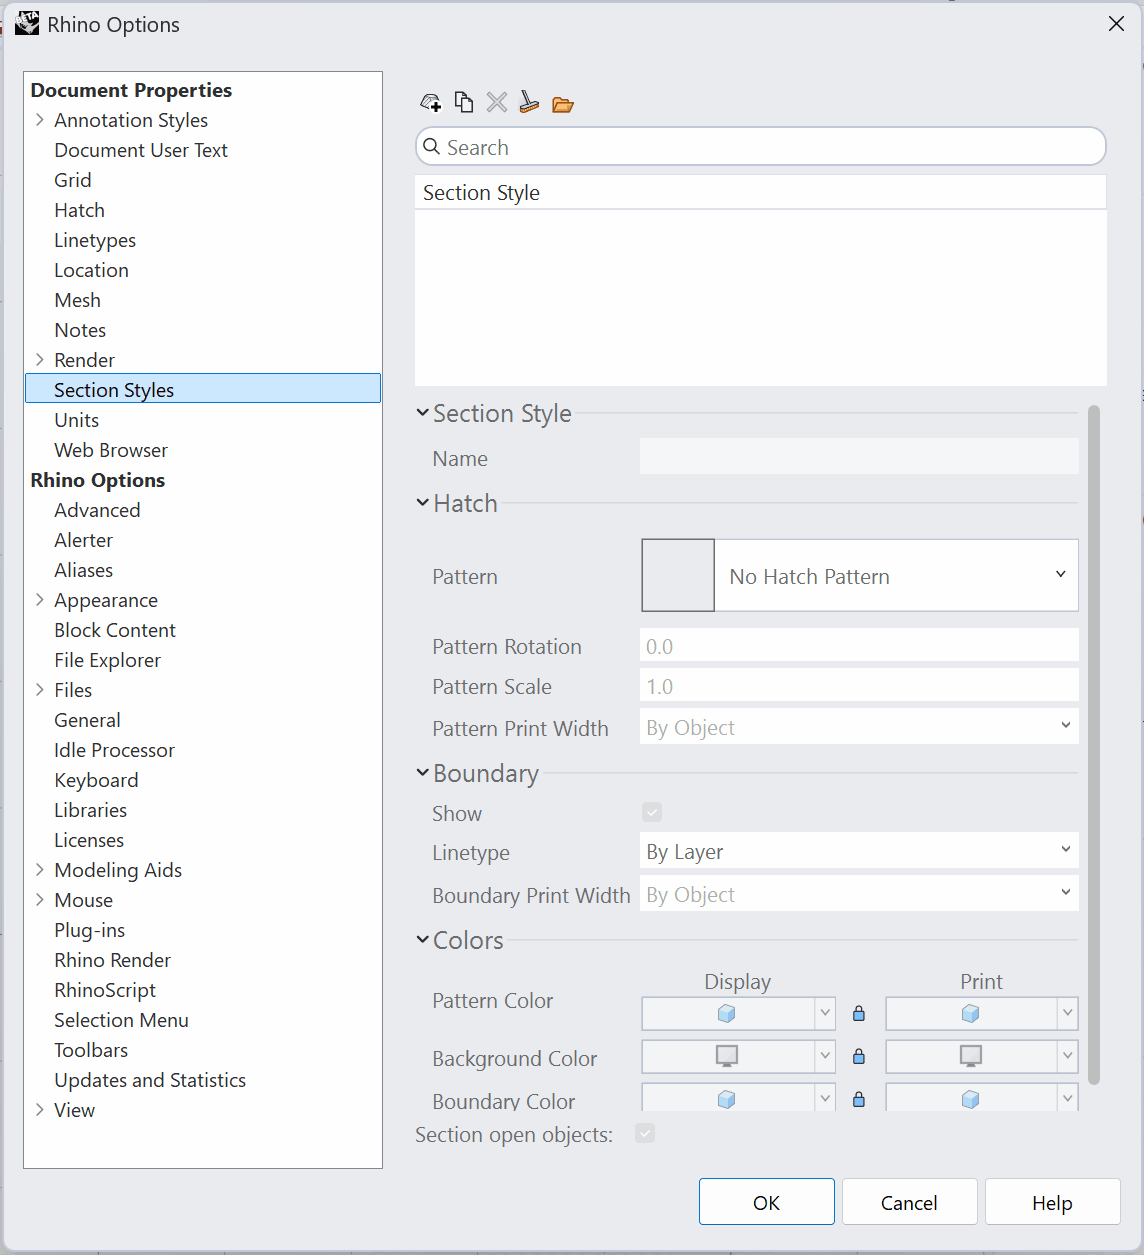Open Pattern Color display swatch dropdown
This screenshot has height=1255, width=1144.
(825, 1014)
